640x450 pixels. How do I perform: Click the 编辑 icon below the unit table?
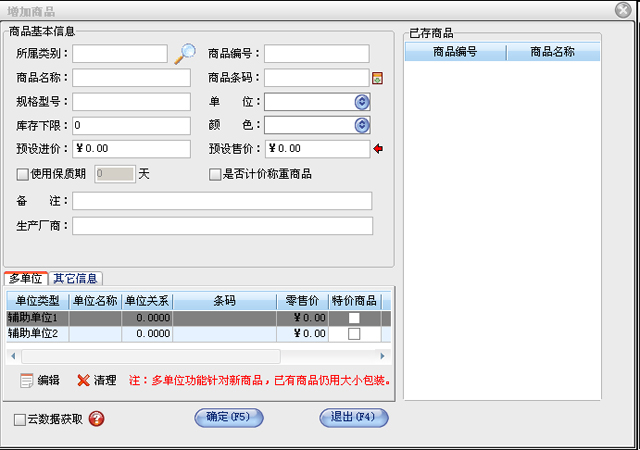click(x=27, y=380)
